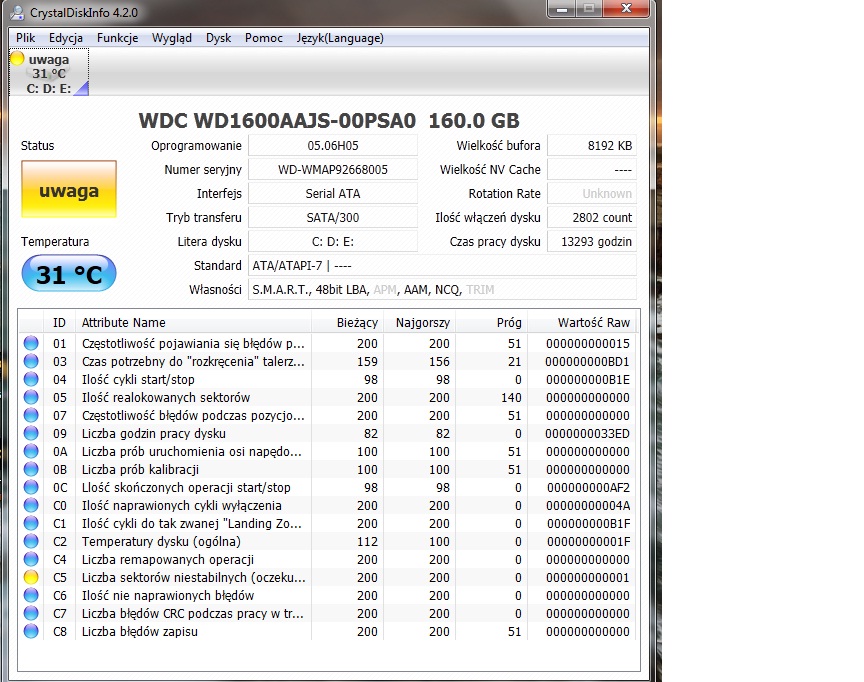864x682 pixels.
Task: Click the ID column header
Action: [x=59, y=322]
